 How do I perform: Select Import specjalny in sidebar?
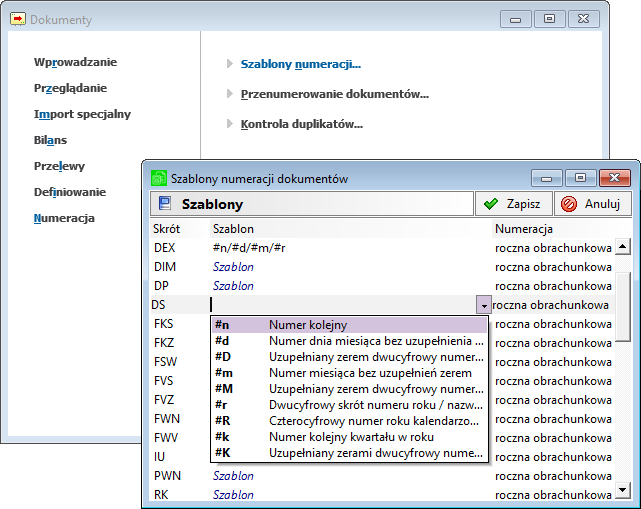[82, 114]
